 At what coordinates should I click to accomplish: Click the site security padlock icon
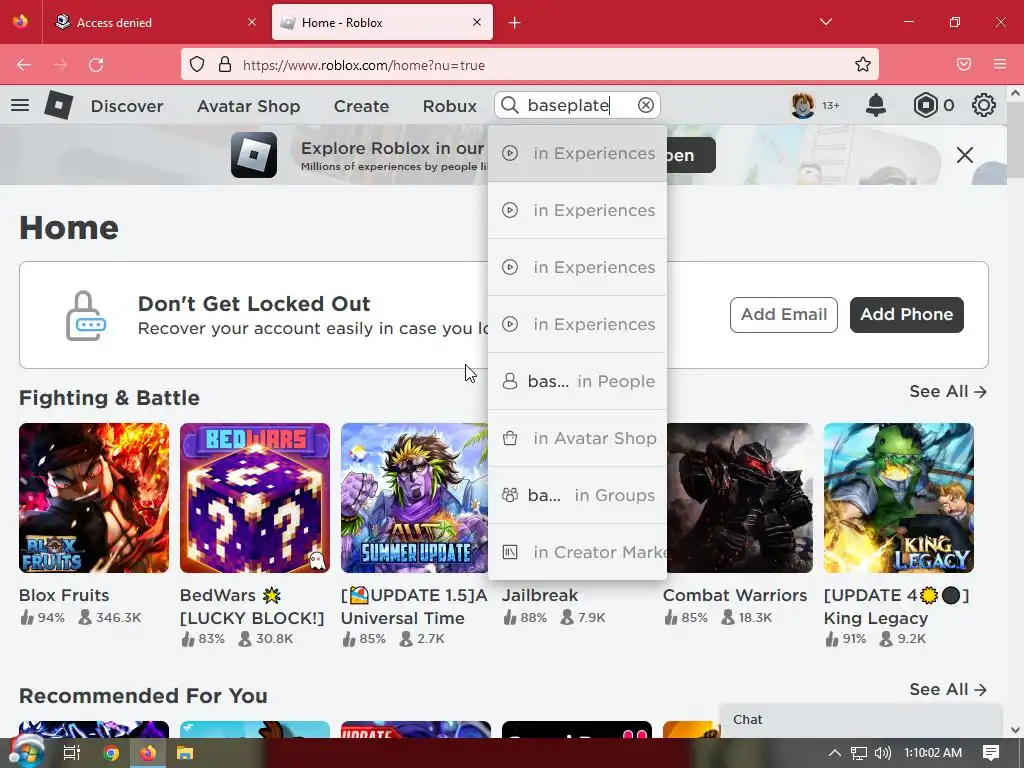click(225, 64)
